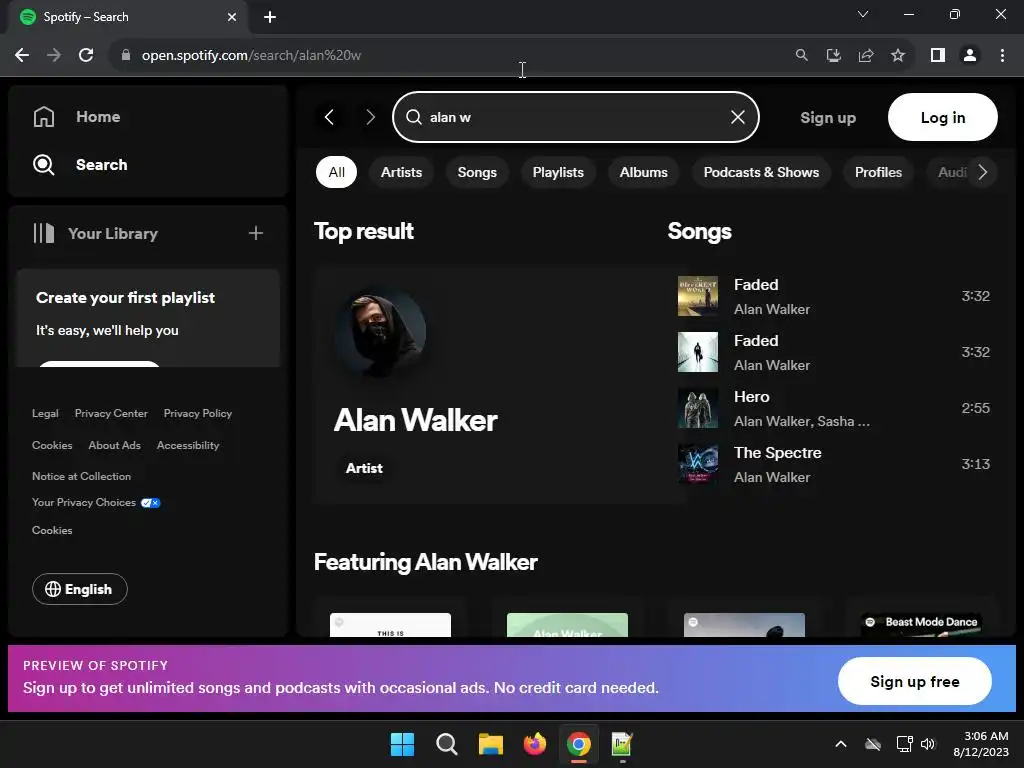Open tab search dropdown arrow
Image resolution: width=1024 pixels, height=768 pixels.
pyautogui.click(x=863, y=14)
